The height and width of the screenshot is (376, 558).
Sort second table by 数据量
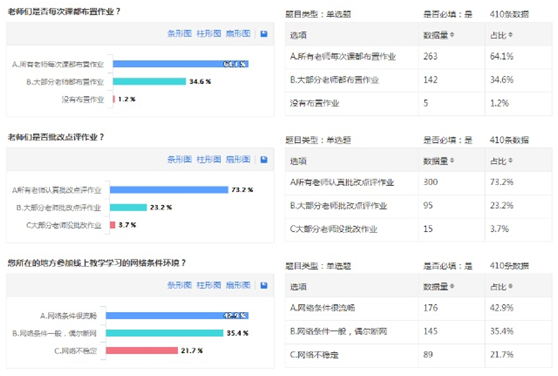coord(438,161)
